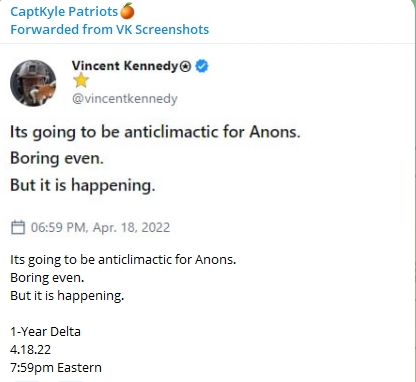This screenshot has width=416, height=382.
Task: Click the '1-Year Delta' text line
Action: click(x=45, y=332)
